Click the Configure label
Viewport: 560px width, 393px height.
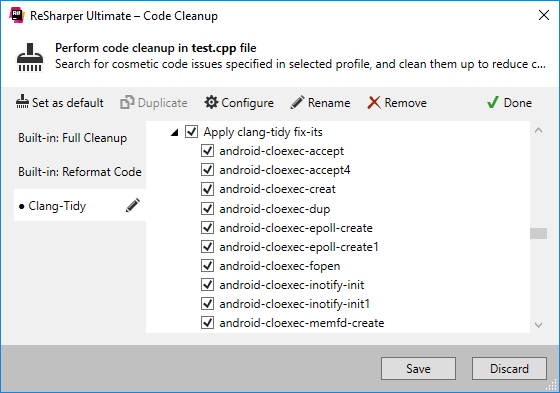click(x=248, y=103)
